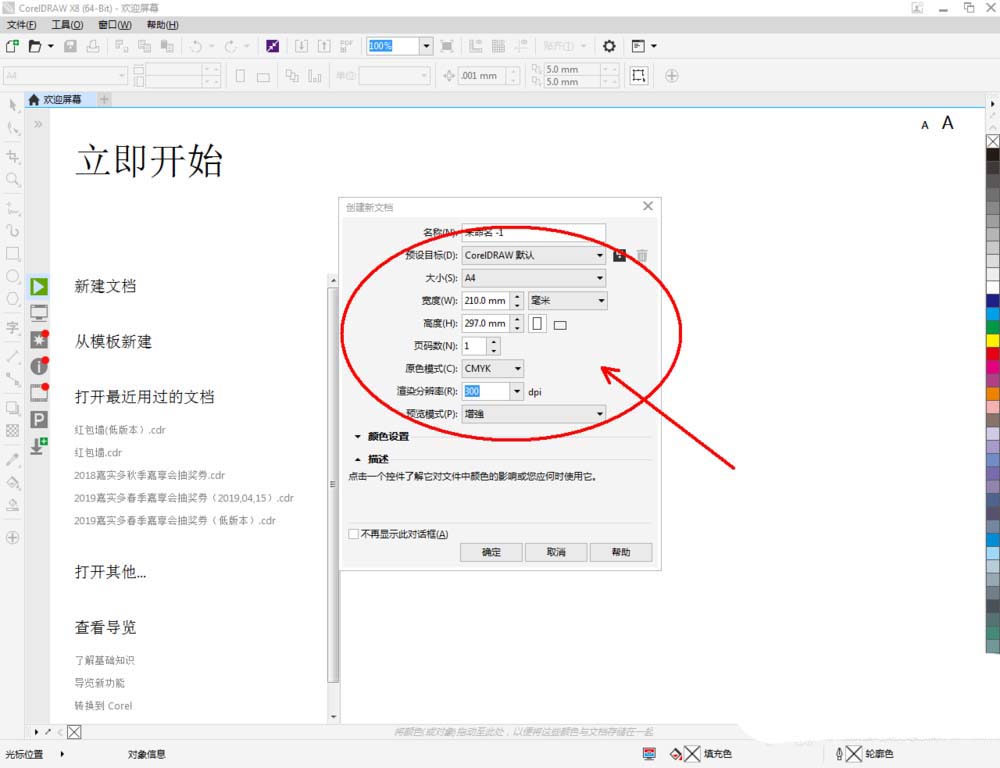Click the larger A text size button

click(x=948, y=122)
